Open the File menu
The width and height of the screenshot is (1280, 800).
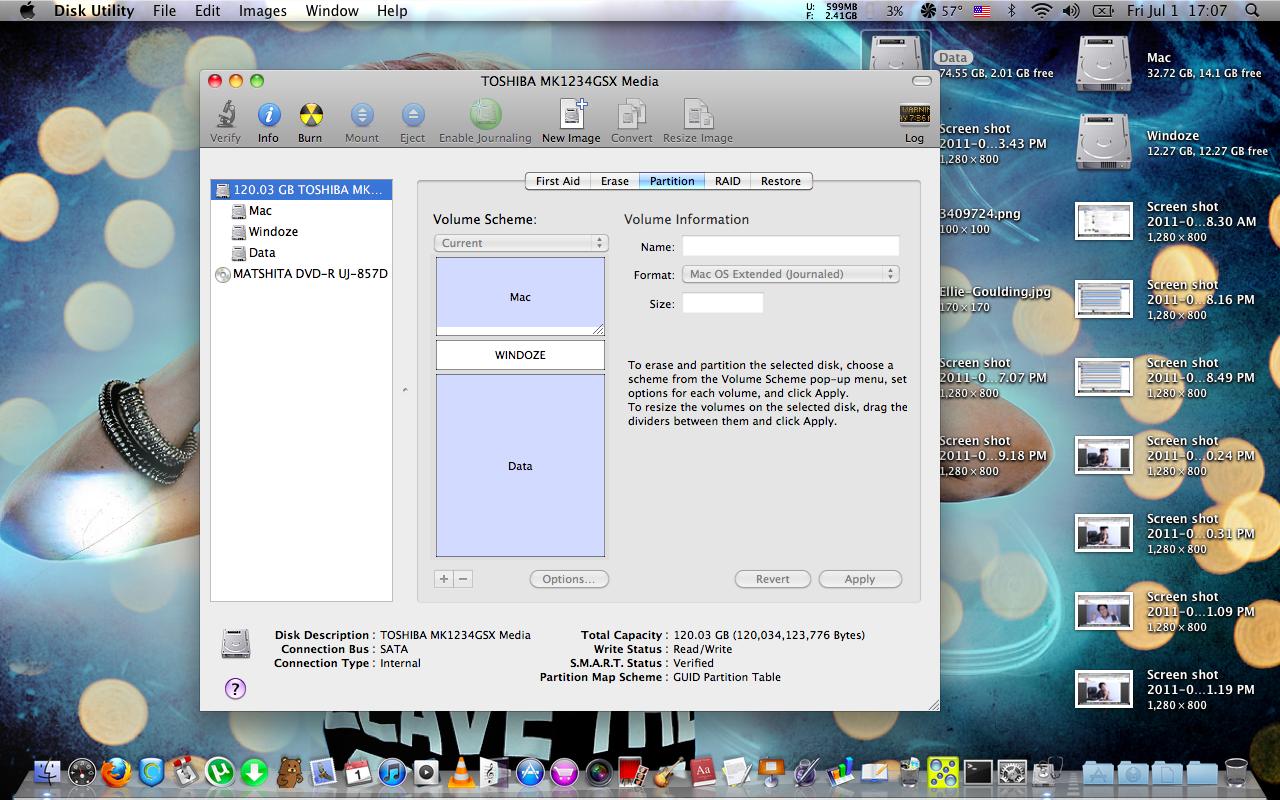click(x=164, y=11)
